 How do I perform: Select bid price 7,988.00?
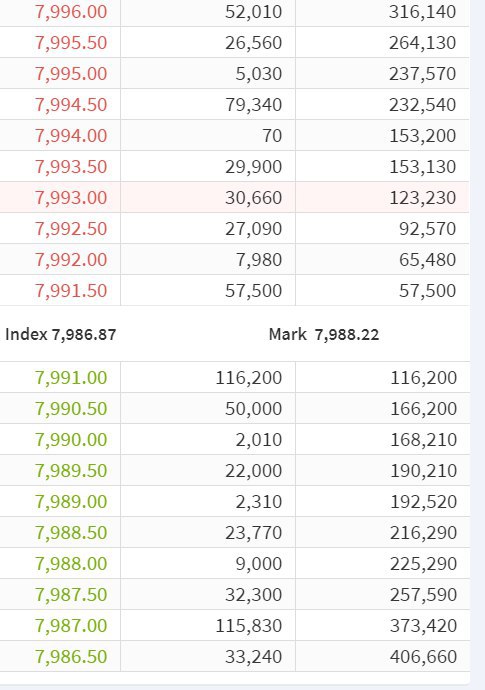click(x=71, y=563)
